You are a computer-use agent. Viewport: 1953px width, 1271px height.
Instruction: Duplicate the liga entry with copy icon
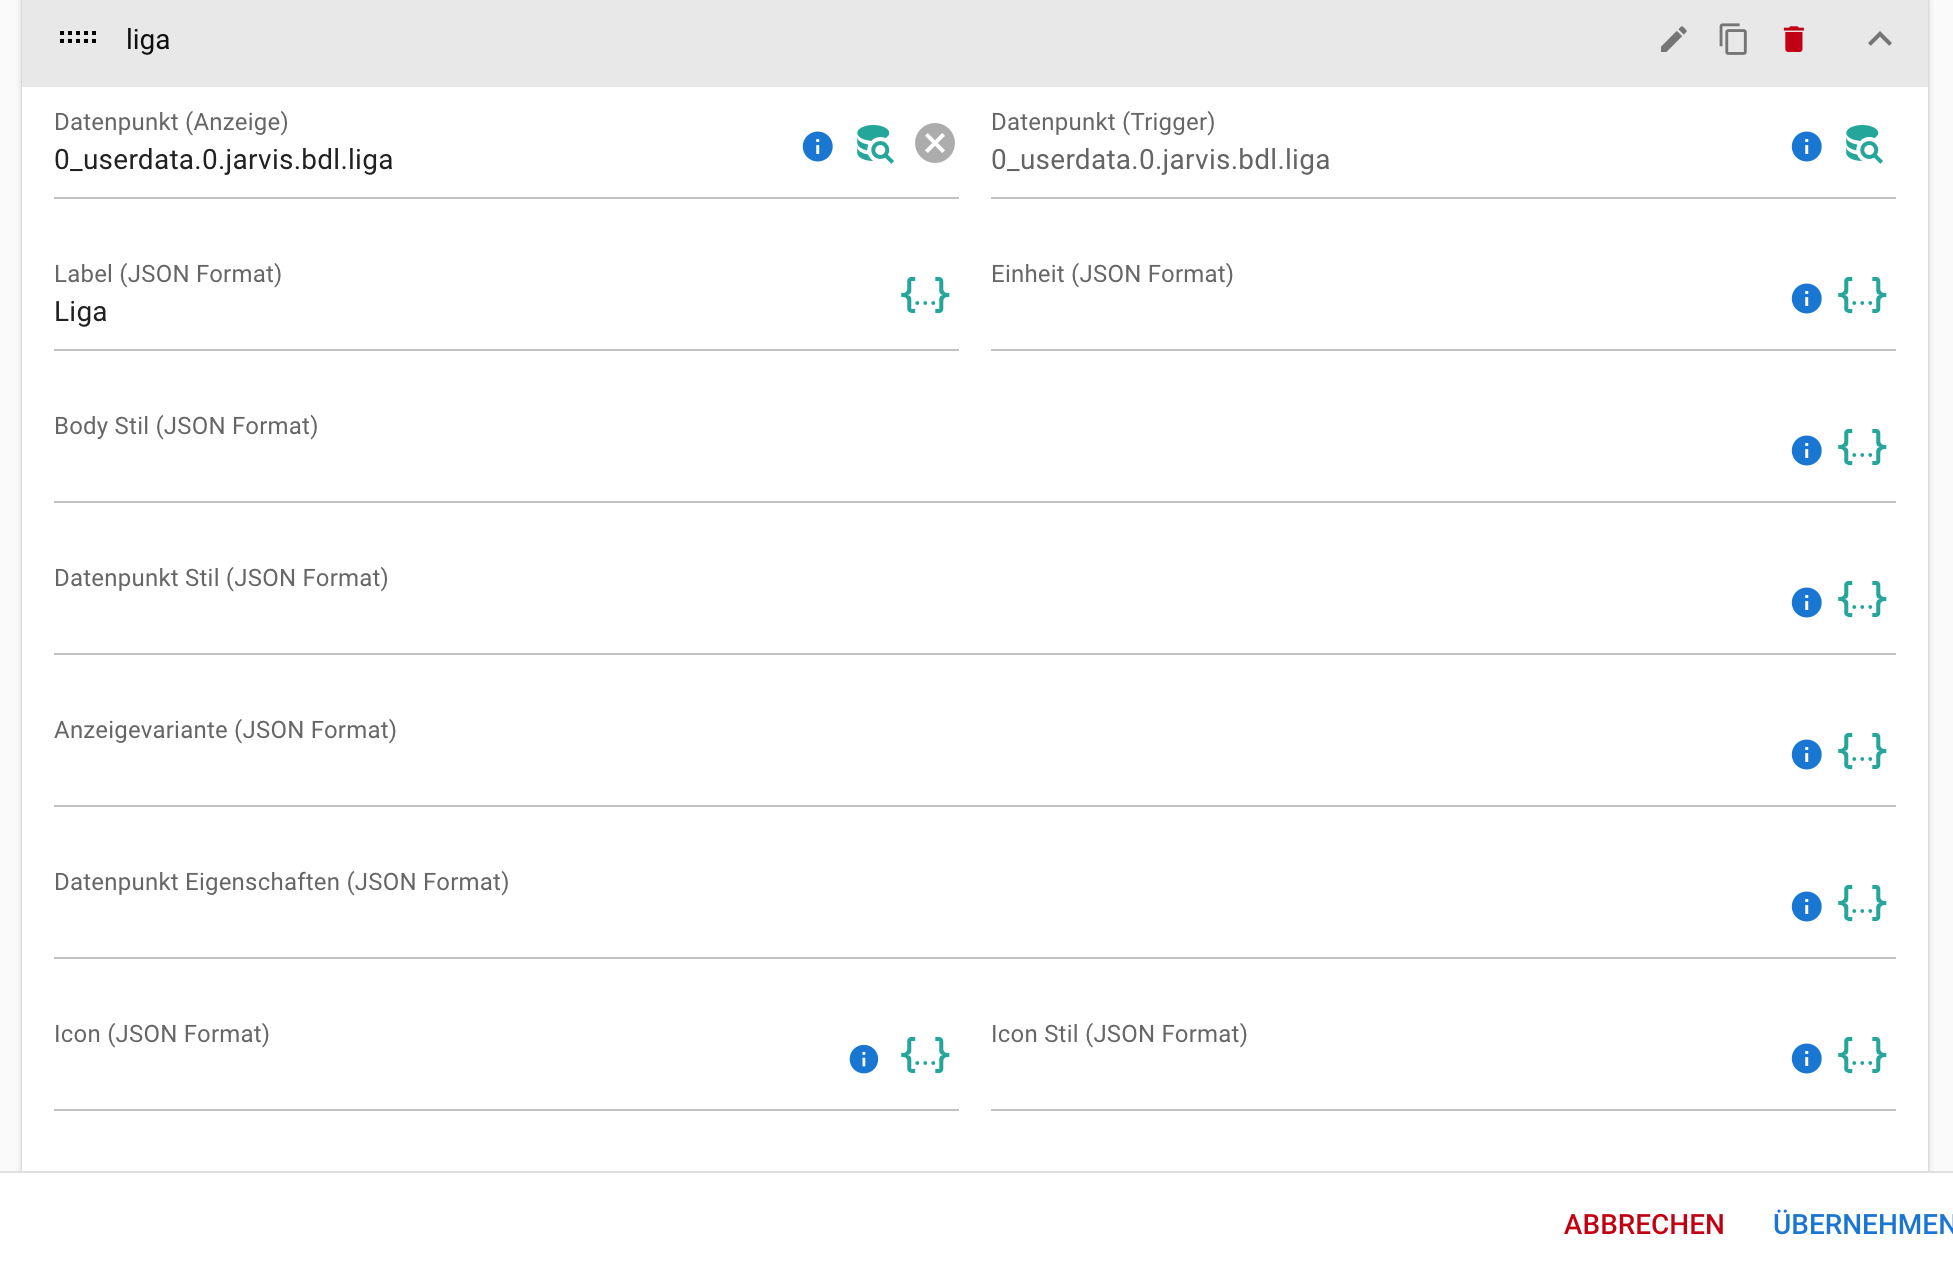click(1733, 39)
